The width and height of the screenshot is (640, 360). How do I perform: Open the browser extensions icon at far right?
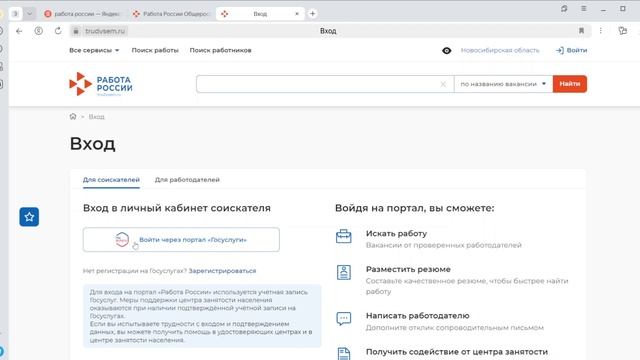(x=622, y=31)
